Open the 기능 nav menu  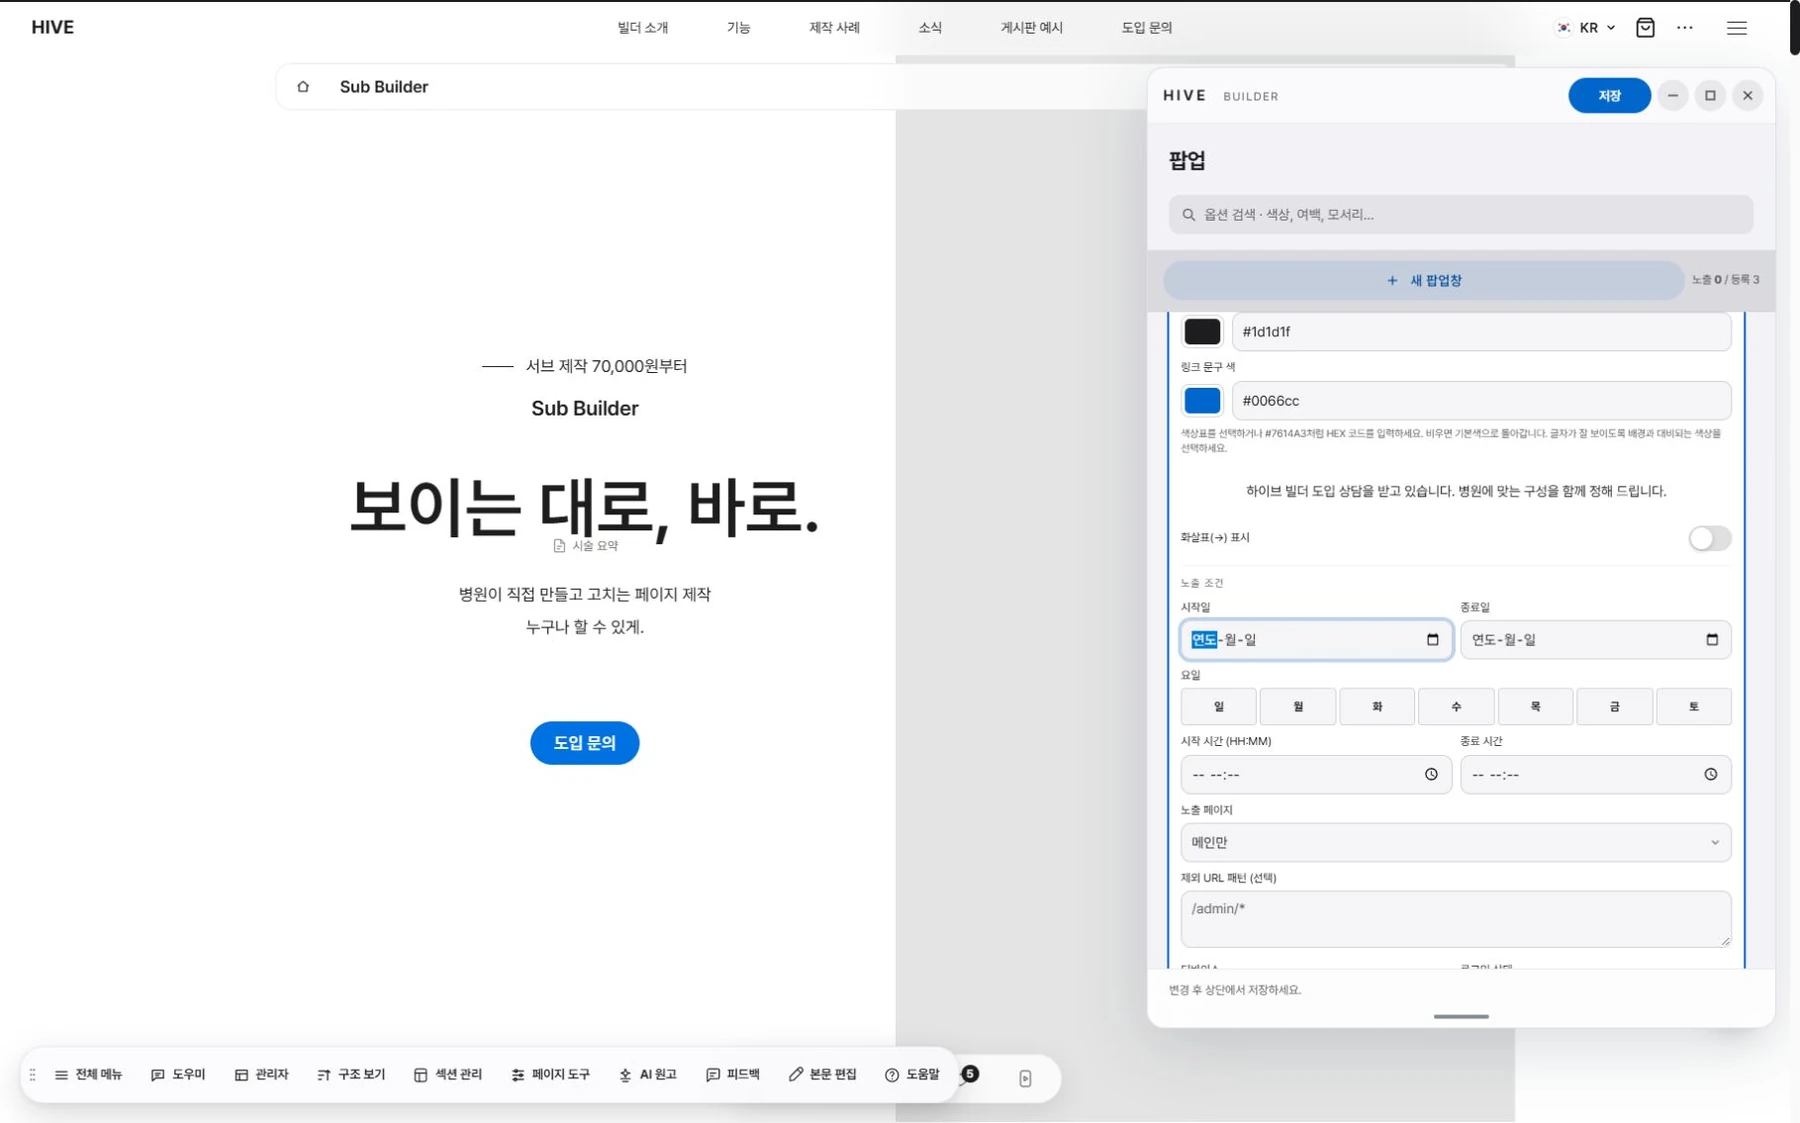click(x=739, y=28)
